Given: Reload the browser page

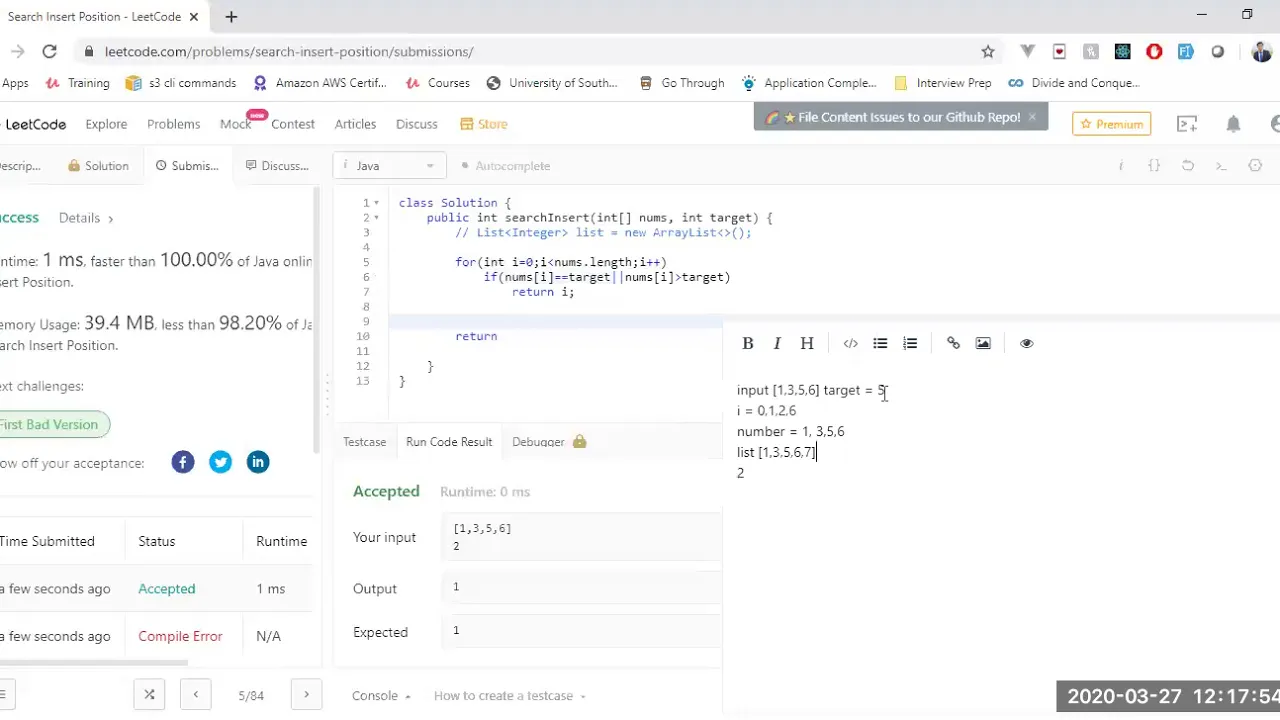Looking at the screenshot, I should coord(49,51).
